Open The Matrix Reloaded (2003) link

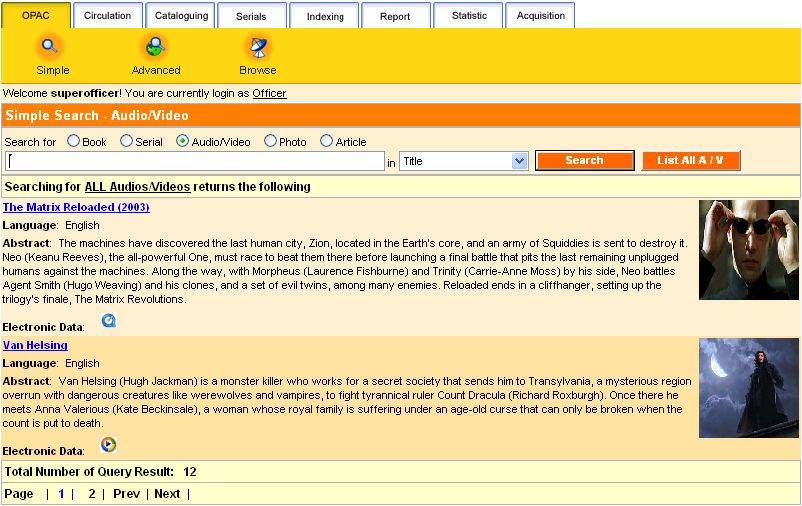coord(76,207)
